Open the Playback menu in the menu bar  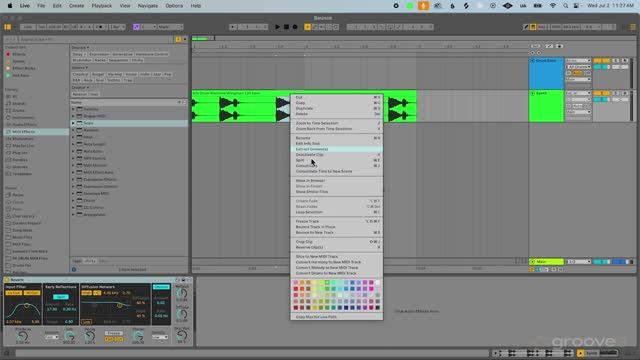coord(102,6)
